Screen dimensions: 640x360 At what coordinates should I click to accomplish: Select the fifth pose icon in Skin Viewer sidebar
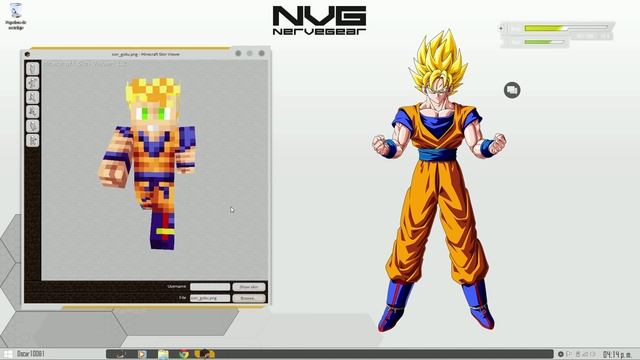coord(33,126)
